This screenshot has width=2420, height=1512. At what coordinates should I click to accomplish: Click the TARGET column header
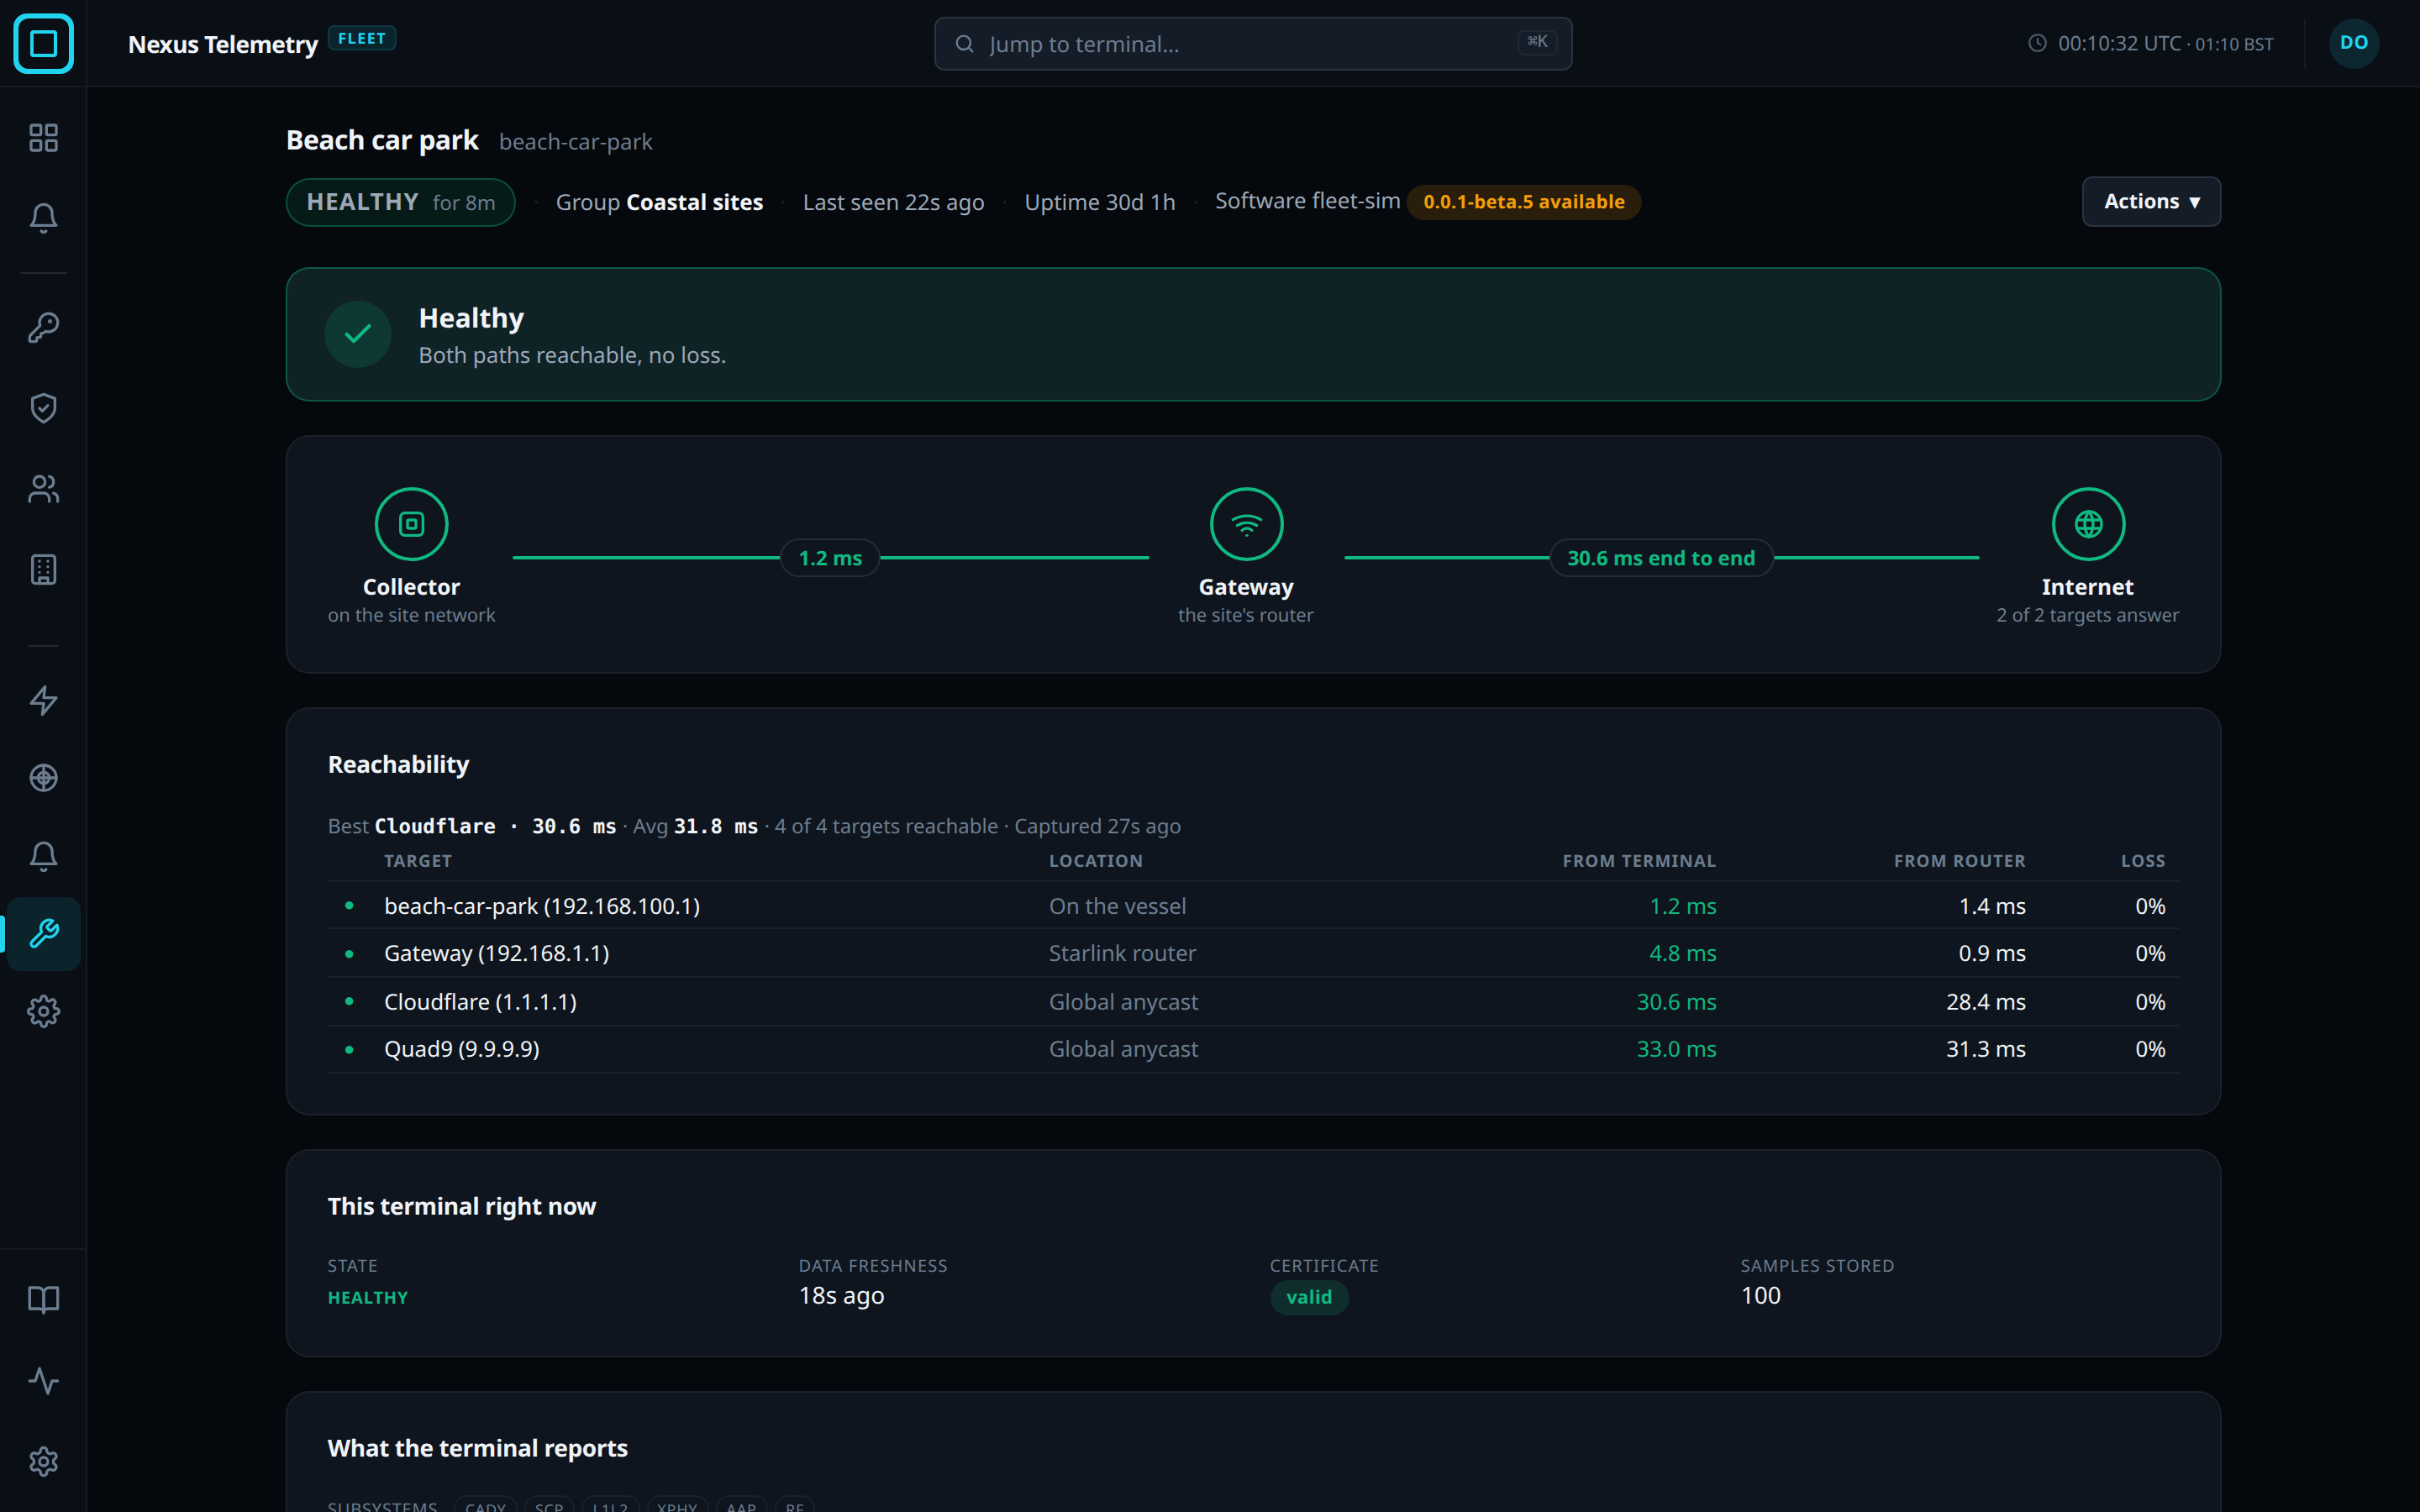point(418,861)
